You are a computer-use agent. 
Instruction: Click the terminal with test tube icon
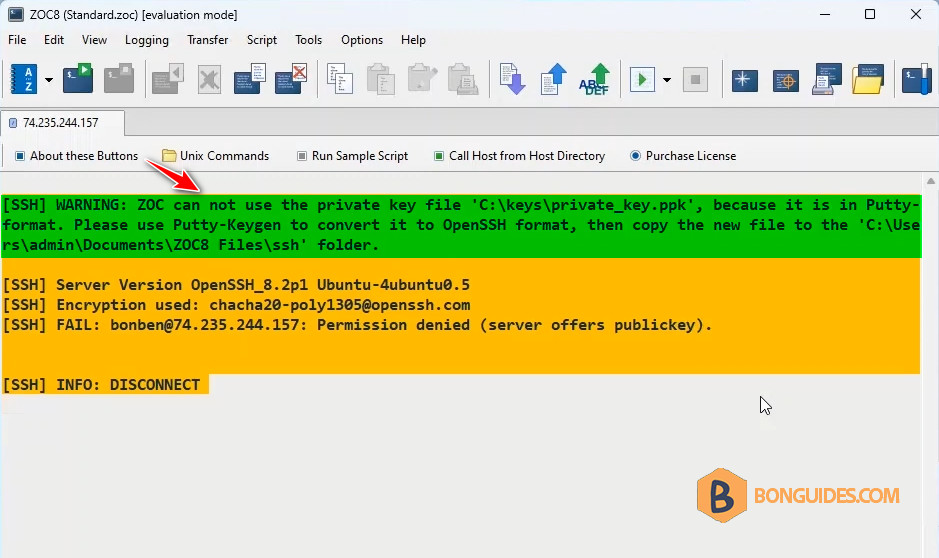coord(917,79)
